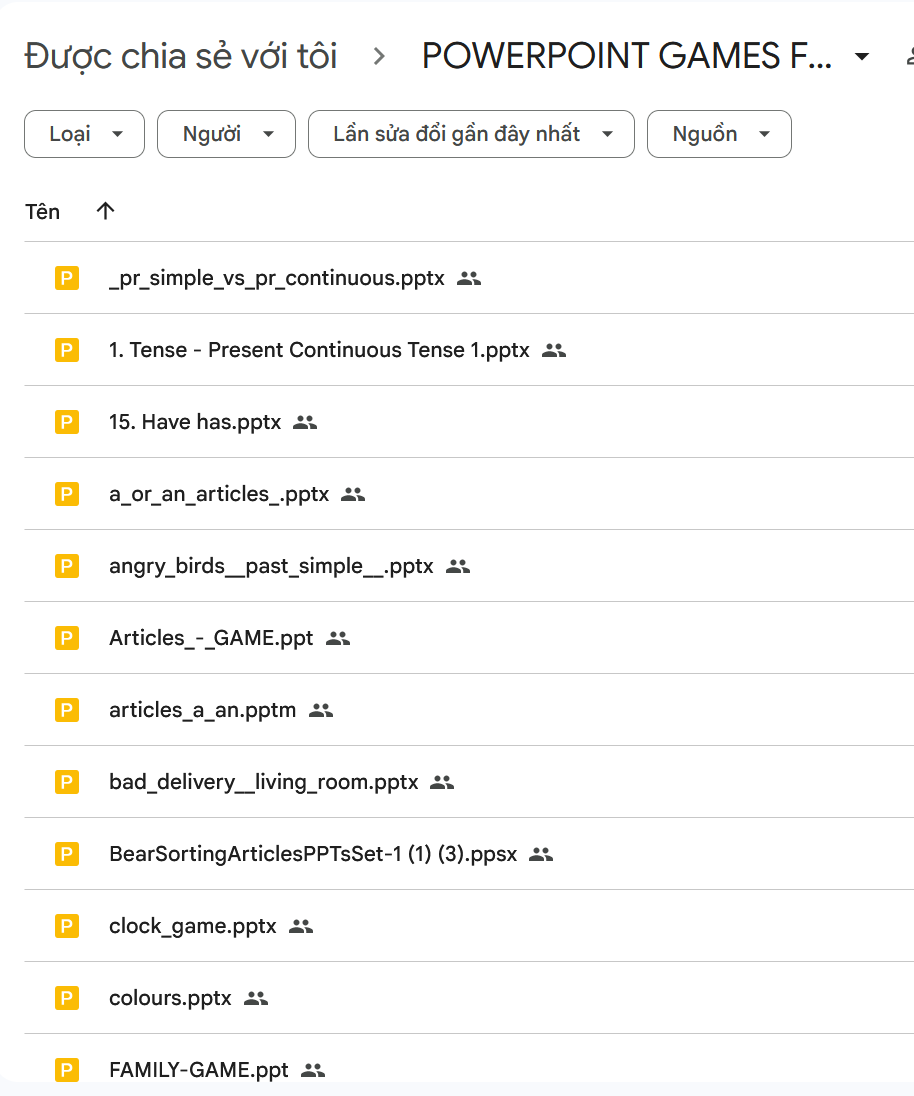The image size is (914, 1096).
Task: Sort files by the Tên column header
Action: pos(43,211)
